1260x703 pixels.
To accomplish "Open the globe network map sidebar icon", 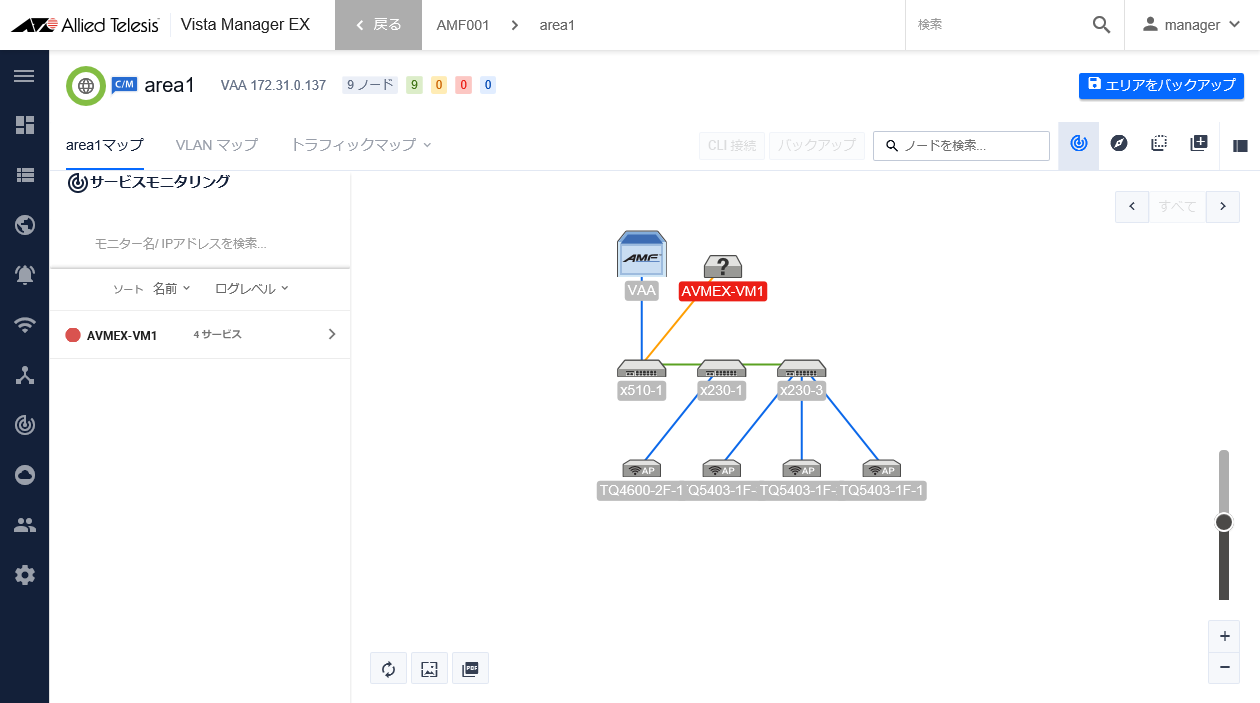I will point(25,225).
